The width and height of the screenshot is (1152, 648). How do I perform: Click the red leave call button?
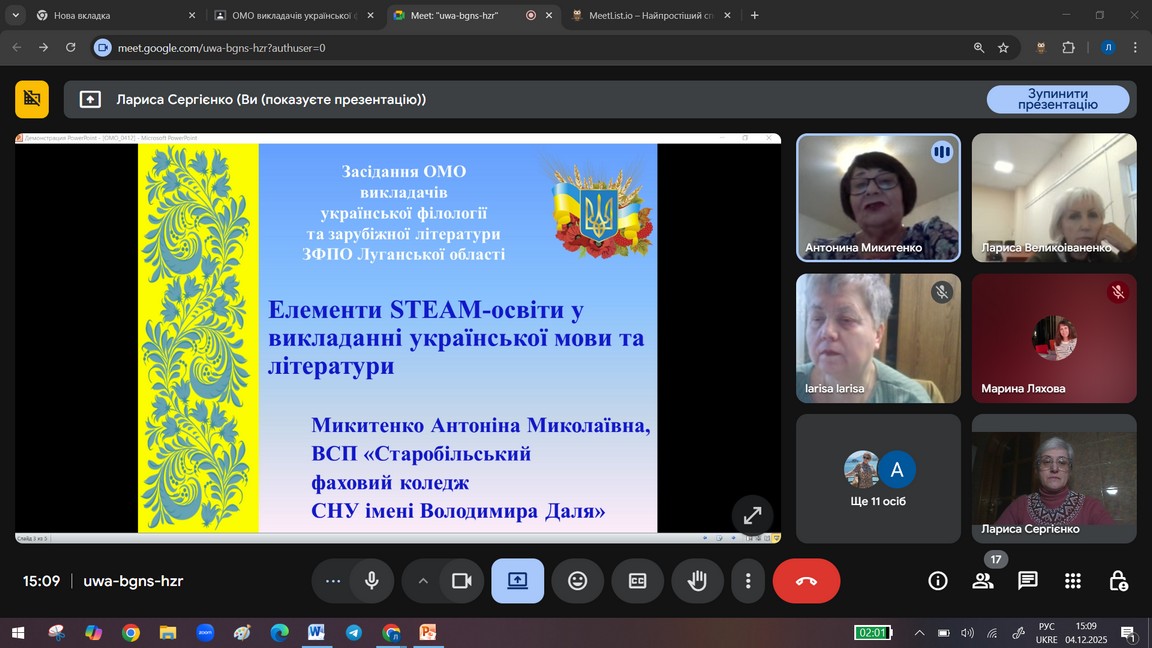tap(806, 581)
